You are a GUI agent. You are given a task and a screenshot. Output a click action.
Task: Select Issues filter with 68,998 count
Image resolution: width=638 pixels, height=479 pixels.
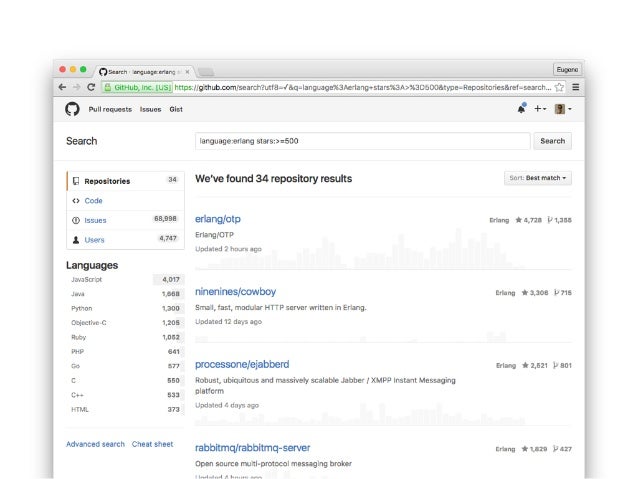coord(125,220)
